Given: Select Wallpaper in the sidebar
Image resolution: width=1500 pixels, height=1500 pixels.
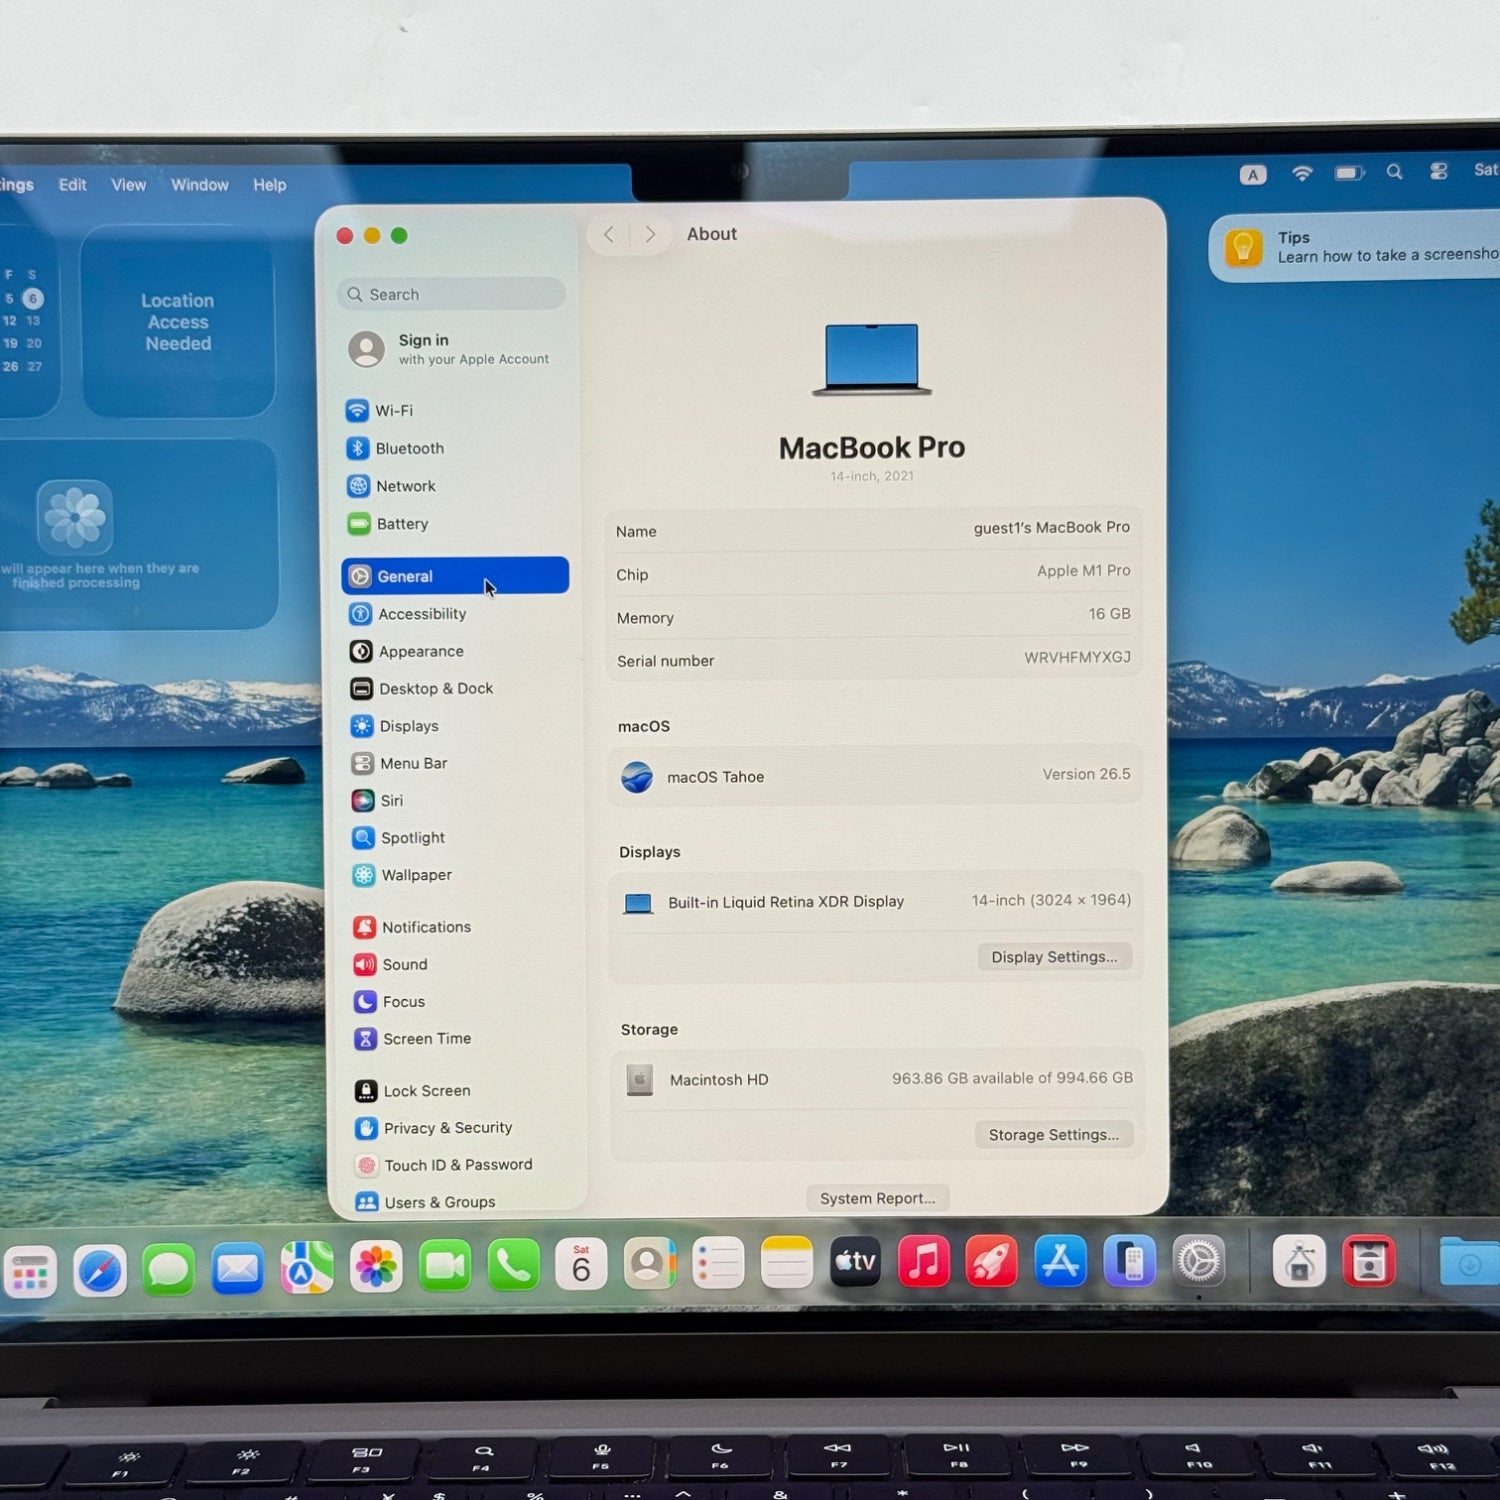Looking at the screenshot, I should pos(458,875).
